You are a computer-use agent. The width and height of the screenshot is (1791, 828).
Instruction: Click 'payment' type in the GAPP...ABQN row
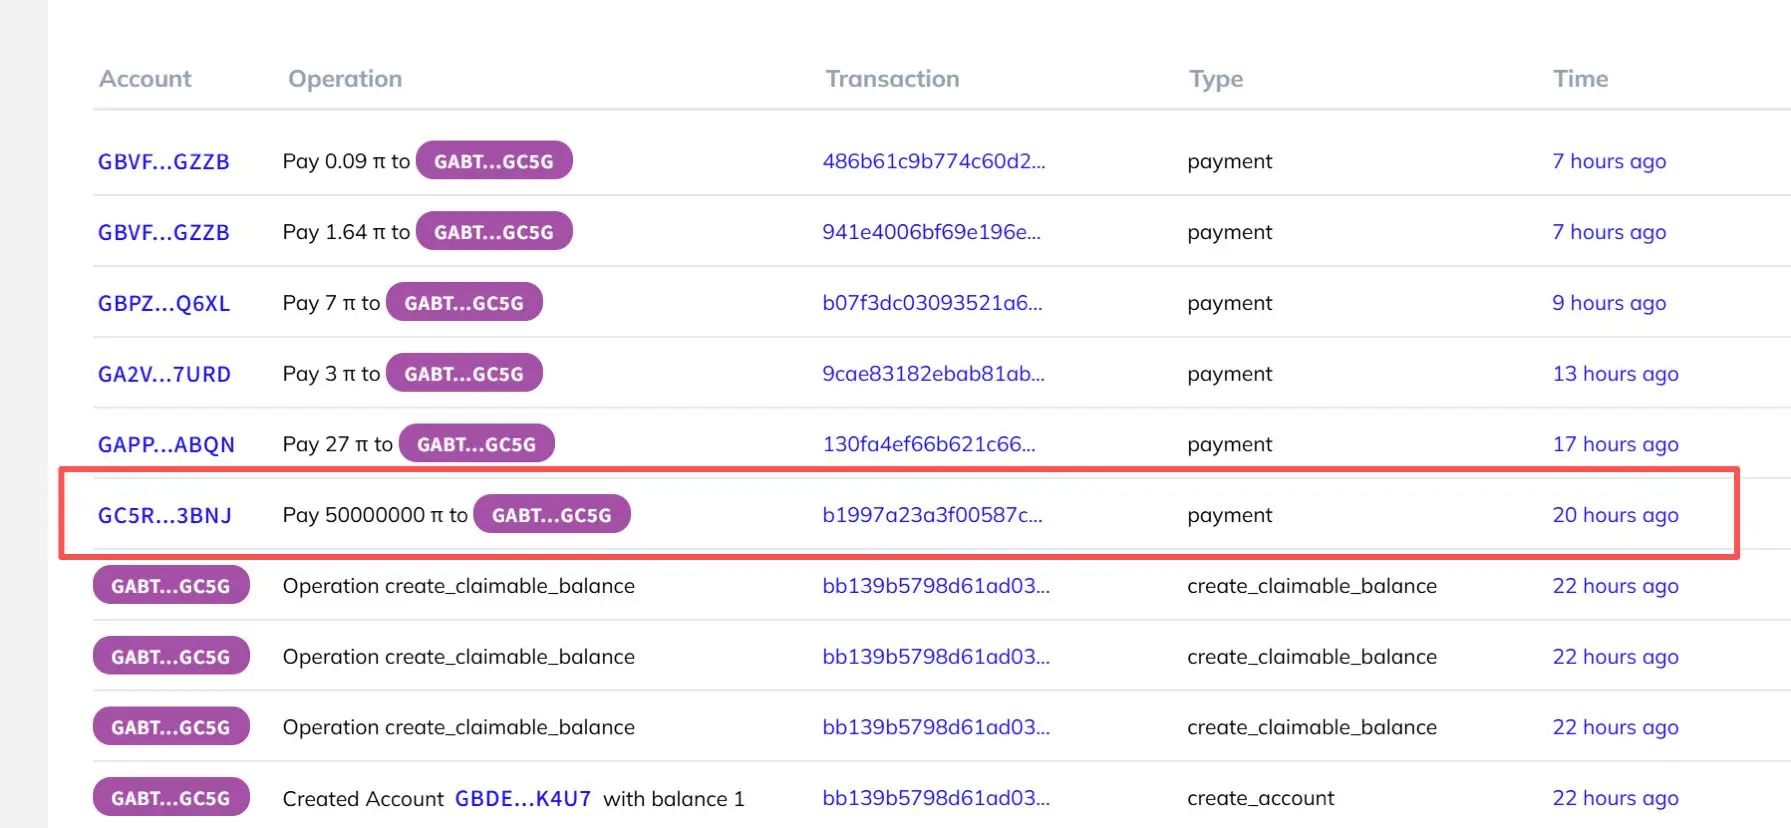(x=1230, y=444)
